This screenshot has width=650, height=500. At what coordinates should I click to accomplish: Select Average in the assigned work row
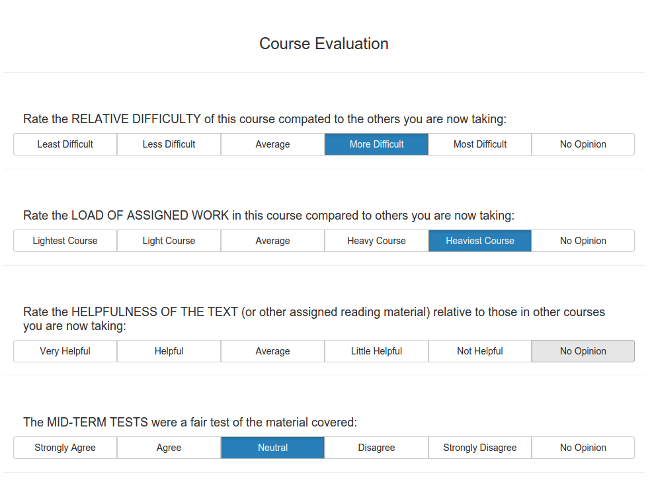(272, 241)
